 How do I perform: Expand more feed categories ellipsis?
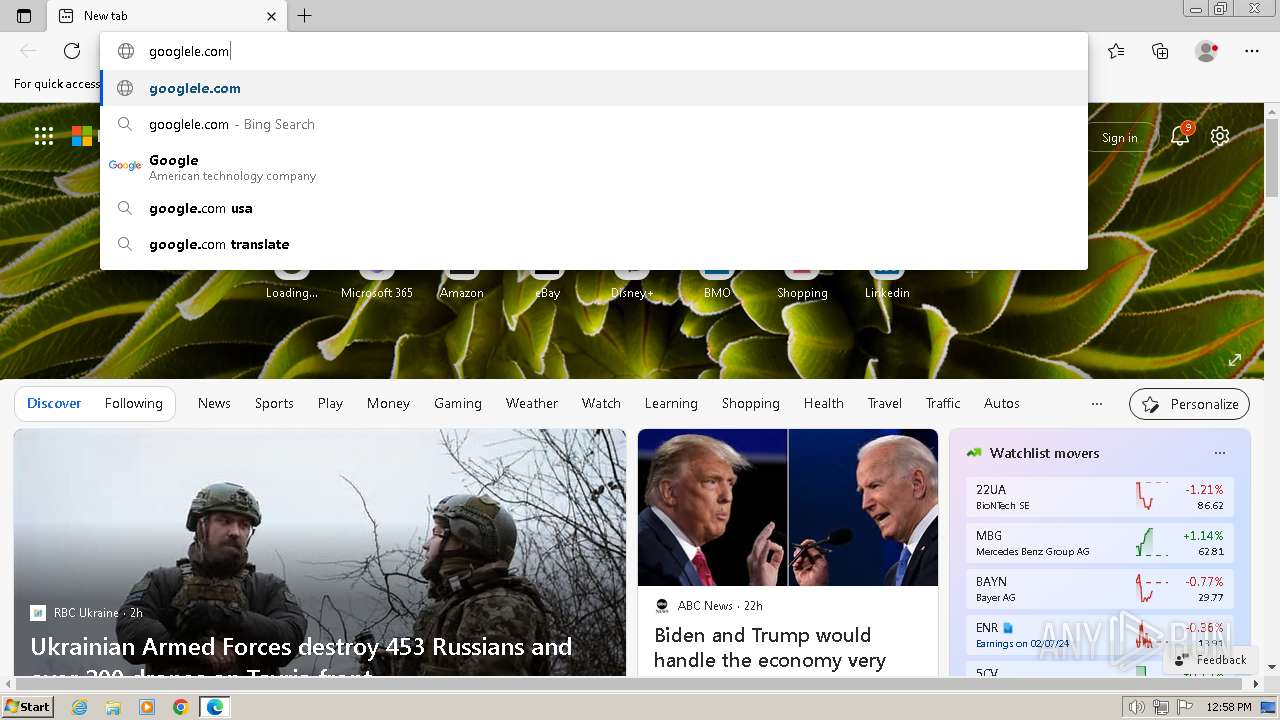pos(1097,404)
